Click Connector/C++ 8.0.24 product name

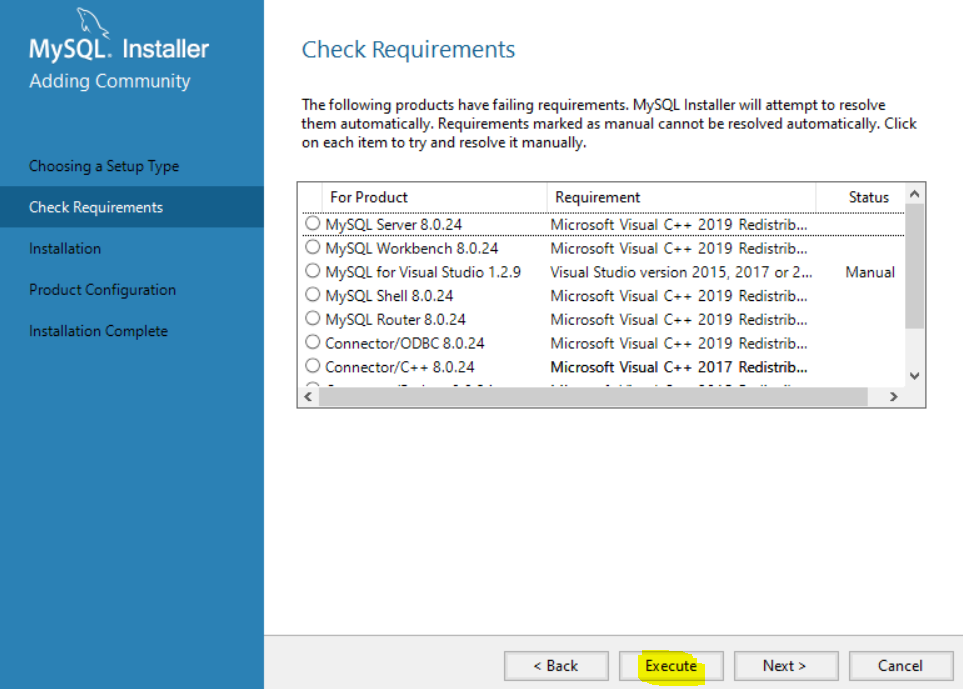[400, 367]
